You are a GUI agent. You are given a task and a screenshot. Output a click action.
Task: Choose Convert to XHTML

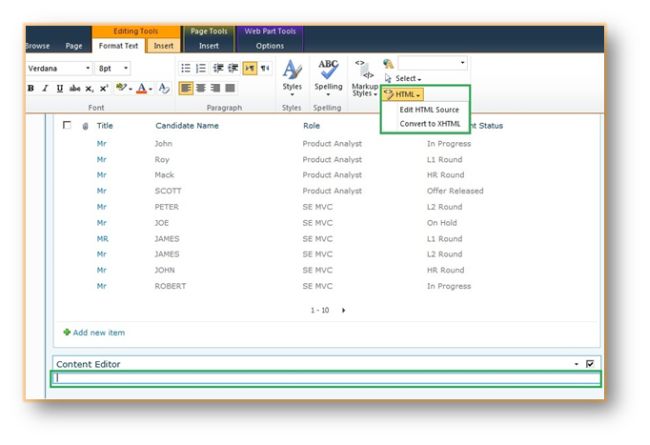[x=430, y=124]
